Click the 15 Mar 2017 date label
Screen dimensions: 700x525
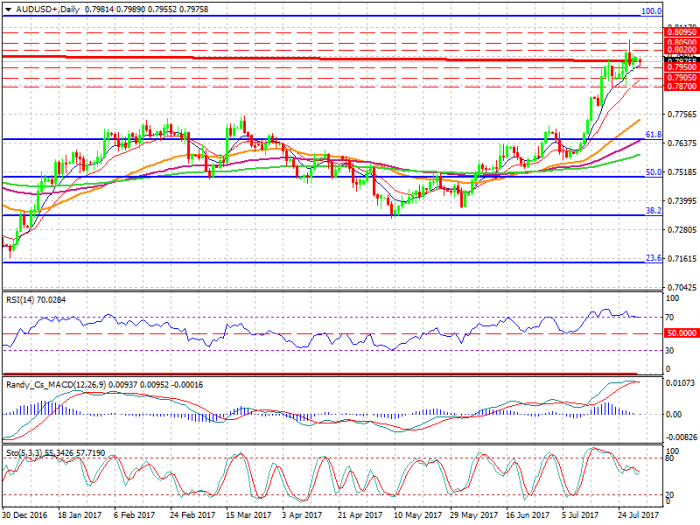[x=248, y=515]
